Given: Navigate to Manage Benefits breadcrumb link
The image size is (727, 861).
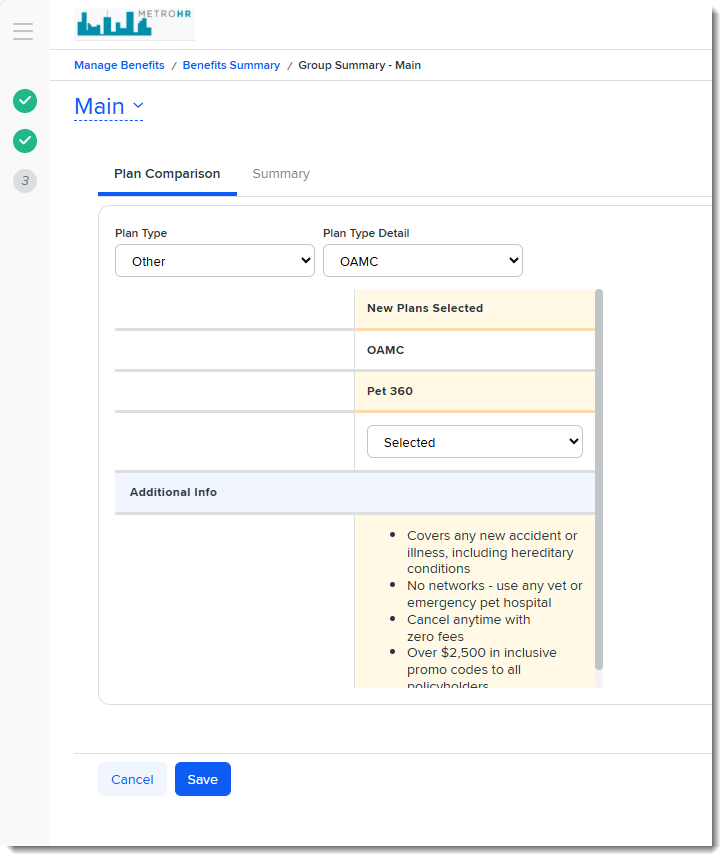Looking at the screenshot, I should (x=119, y=65).
